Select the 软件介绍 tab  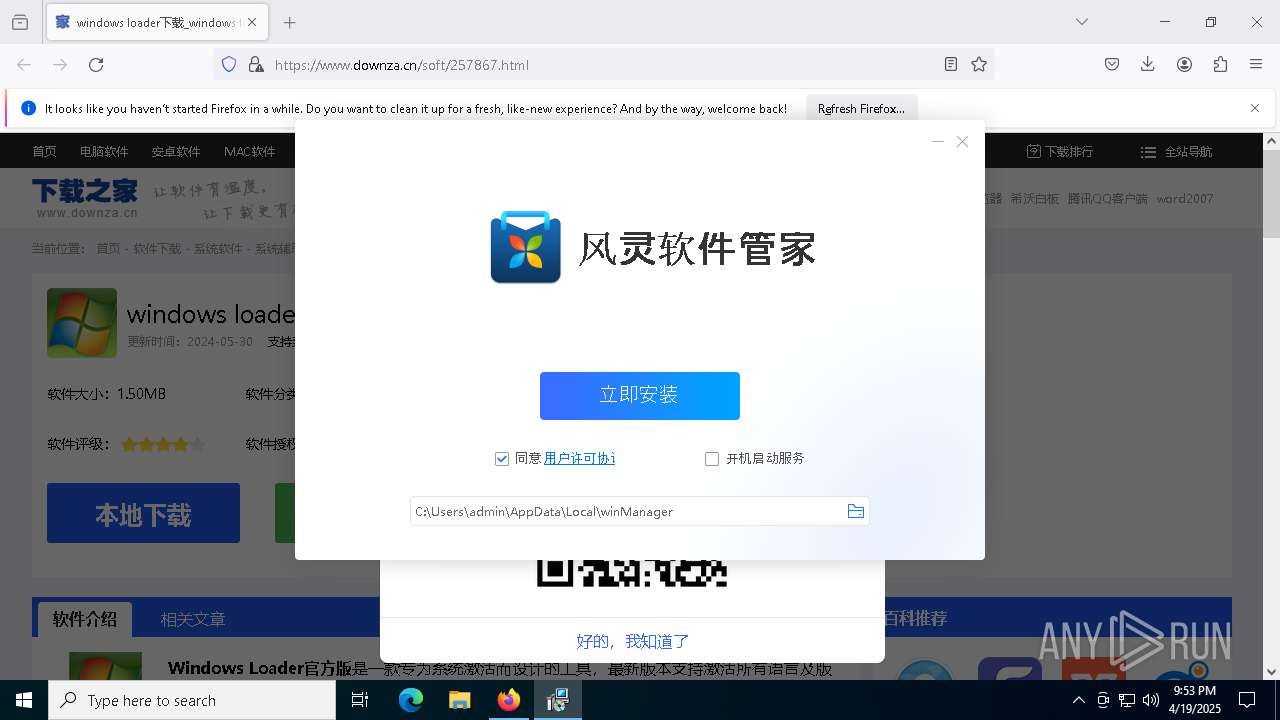click(84, 619)
